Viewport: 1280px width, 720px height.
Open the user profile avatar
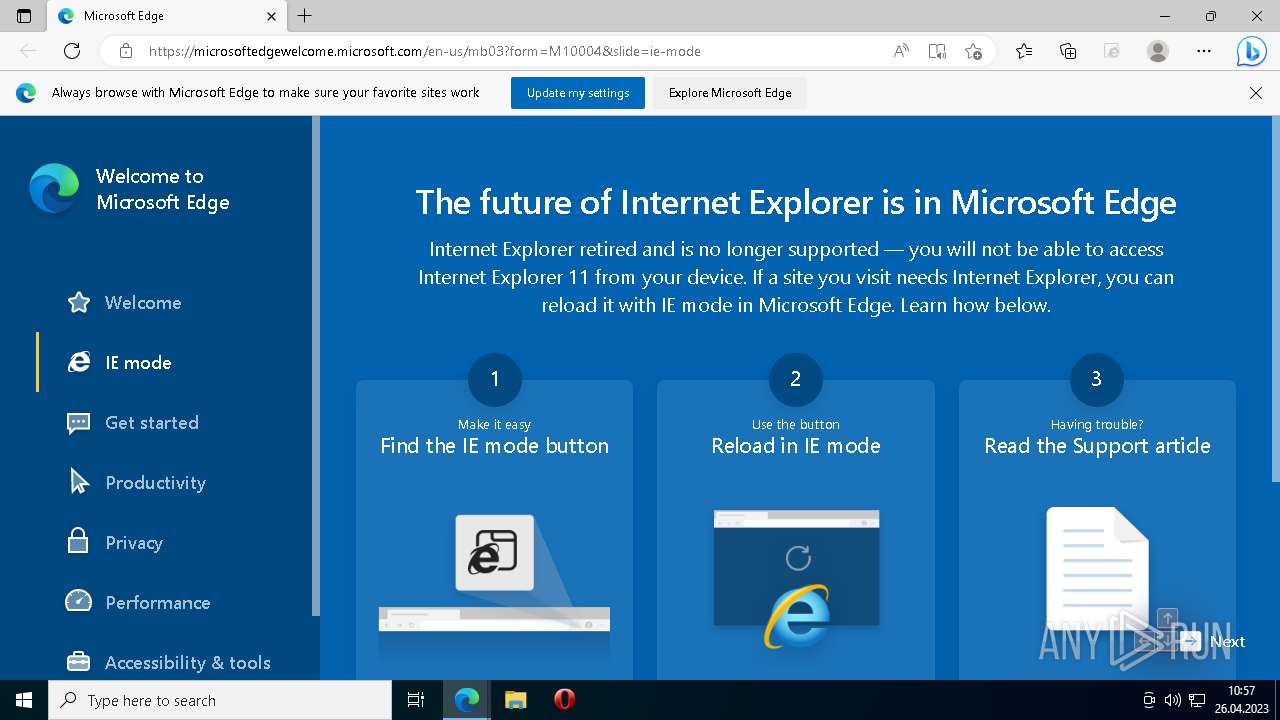pyautogui.click(x=1158, y=51)
